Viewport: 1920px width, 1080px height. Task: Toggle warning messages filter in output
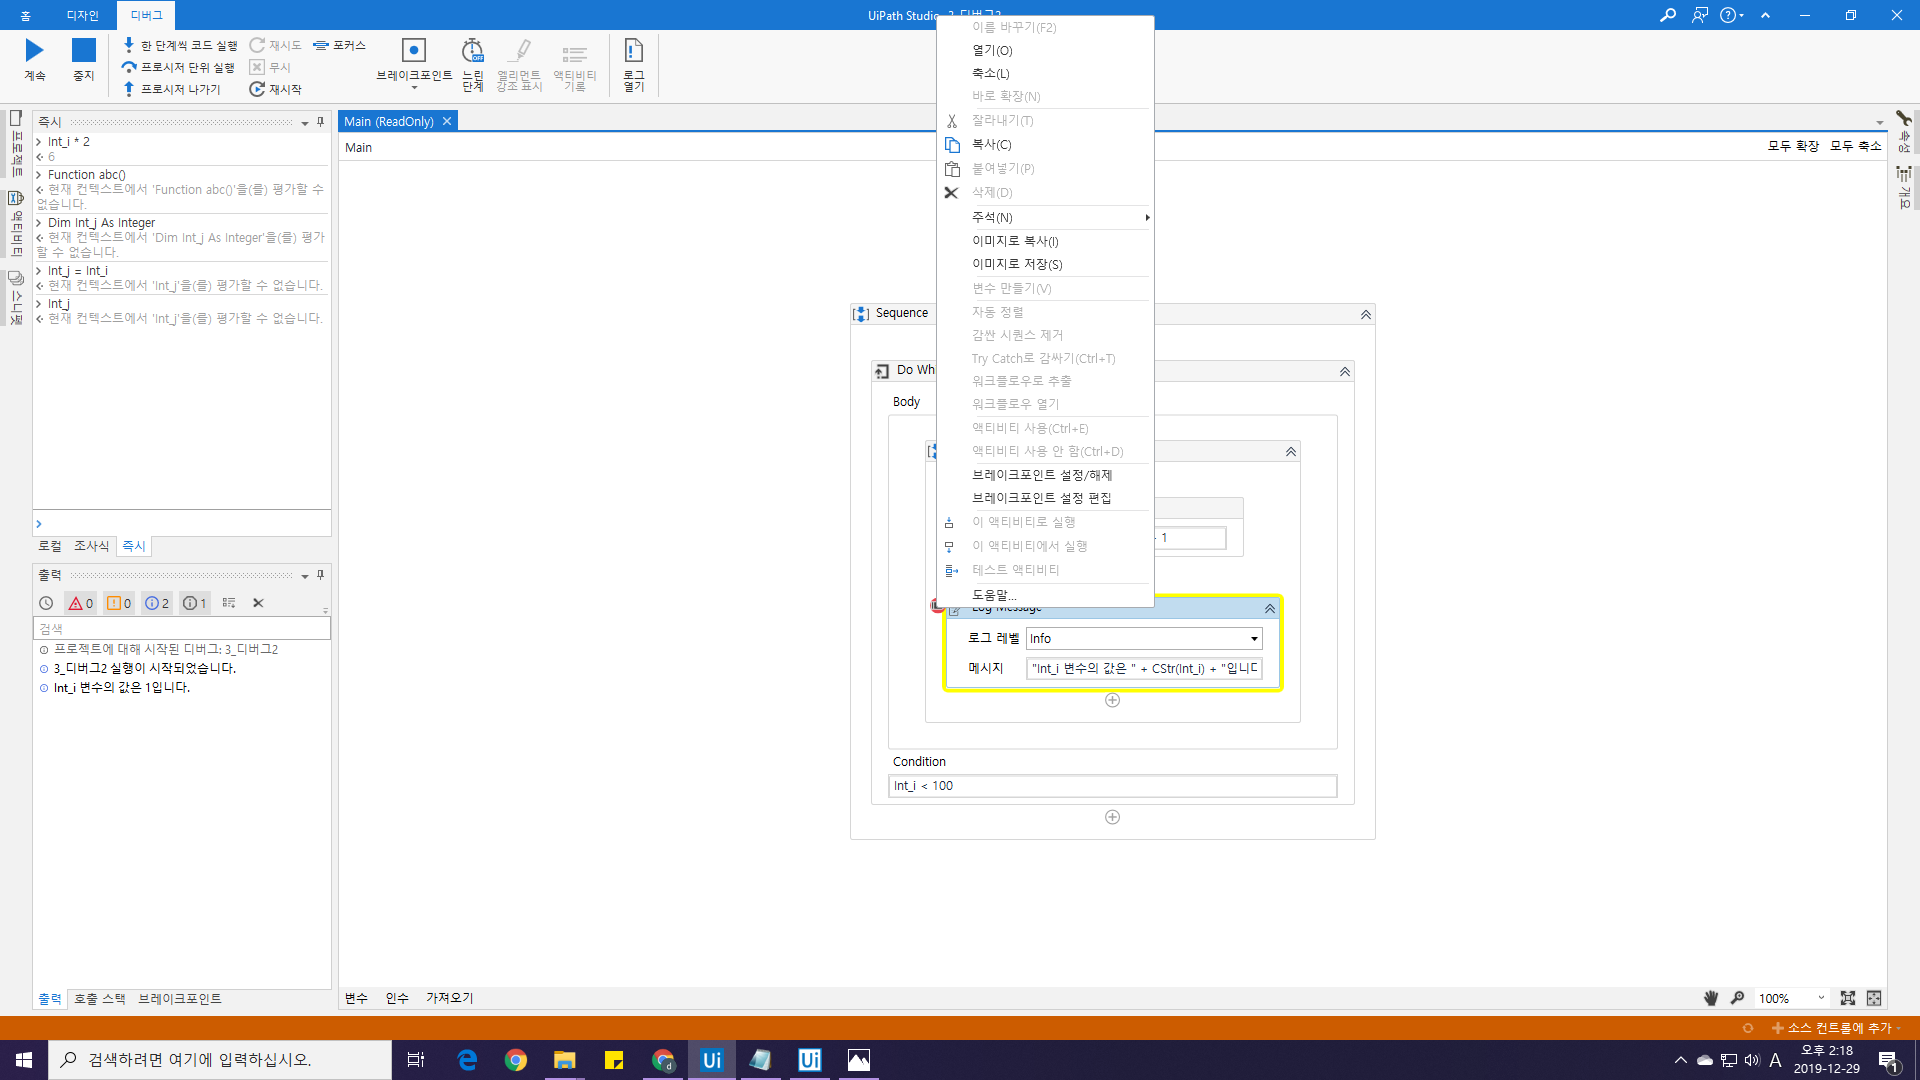pyautogui.click(x=119, y=603)
